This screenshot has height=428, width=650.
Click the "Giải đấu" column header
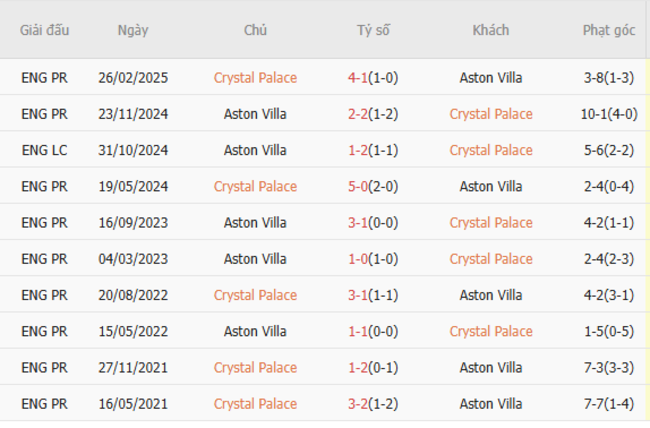click(x=45, y=30)
